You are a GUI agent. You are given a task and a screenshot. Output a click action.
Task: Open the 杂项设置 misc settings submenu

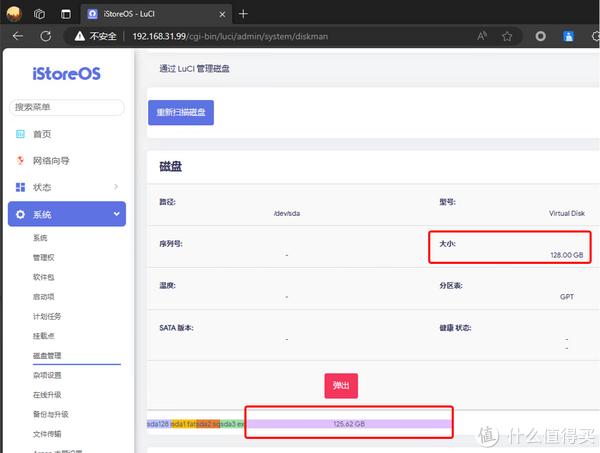(x=47, y=375)
